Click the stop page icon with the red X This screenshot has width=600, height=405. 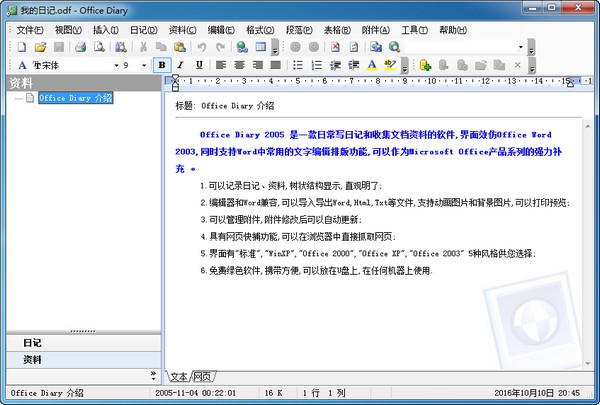click(x=335, y=47)
